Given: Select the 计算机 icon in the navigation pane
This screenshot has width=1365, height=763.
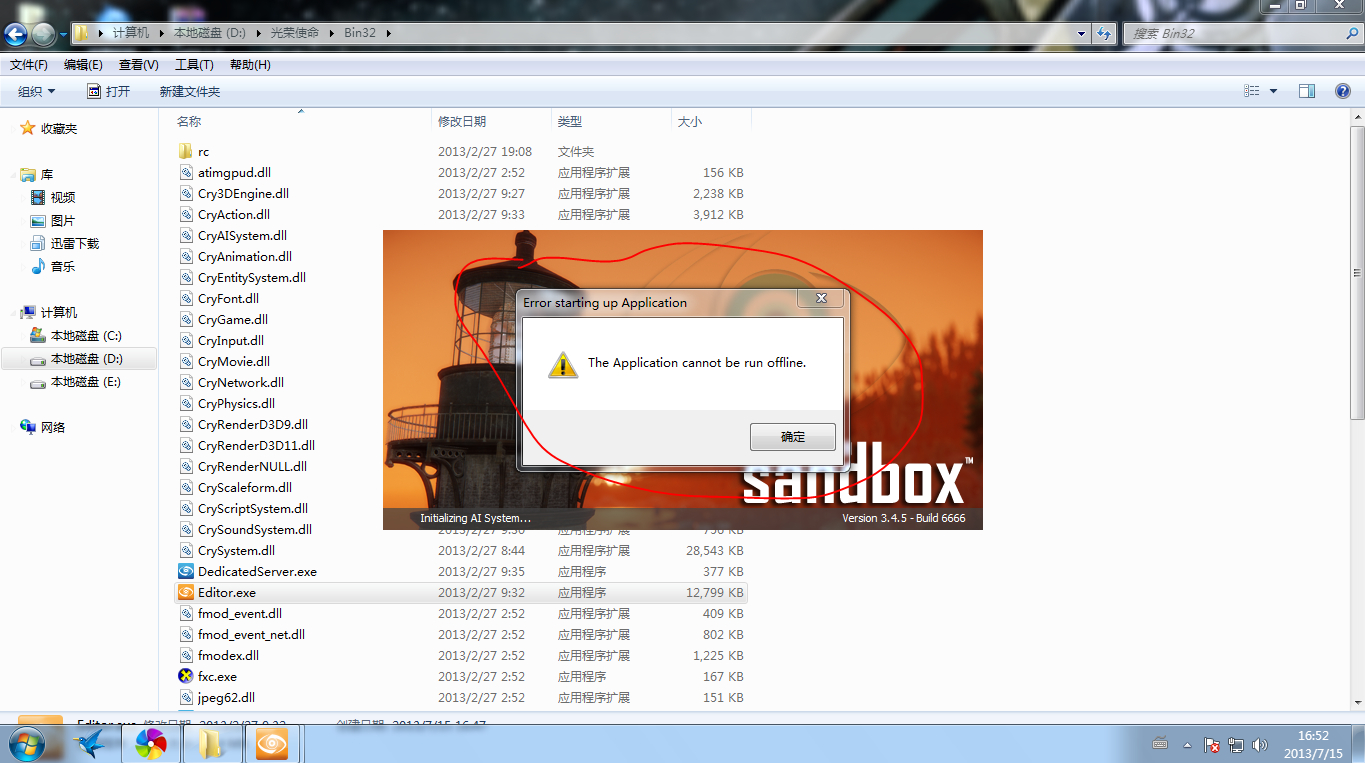Looking at the screenshot, I should coord(28,313).
